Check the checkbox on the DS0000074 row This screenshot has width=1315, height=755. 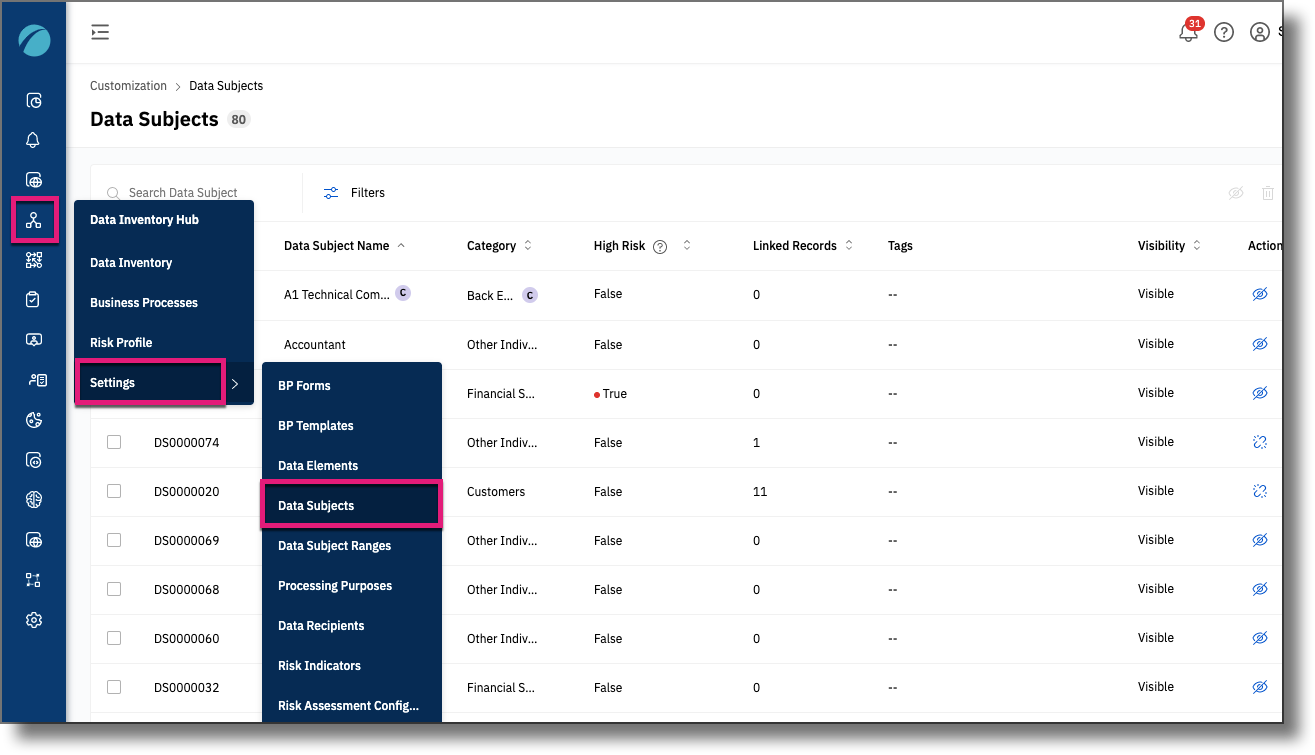tap(113, 442)
